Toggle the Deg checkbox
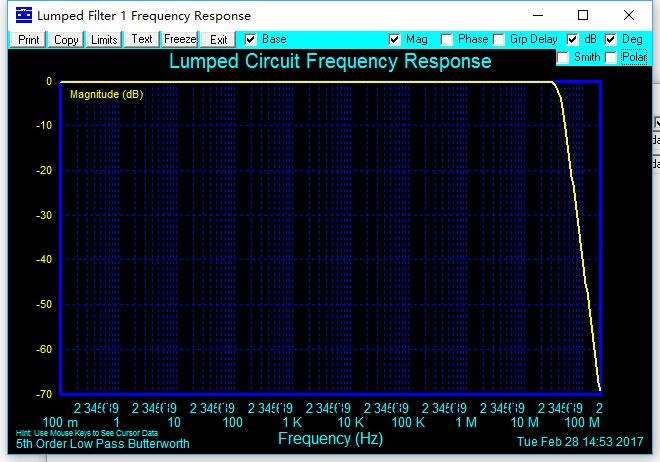Viewport: 660px width, 462px height. click(x=610, y=40)
